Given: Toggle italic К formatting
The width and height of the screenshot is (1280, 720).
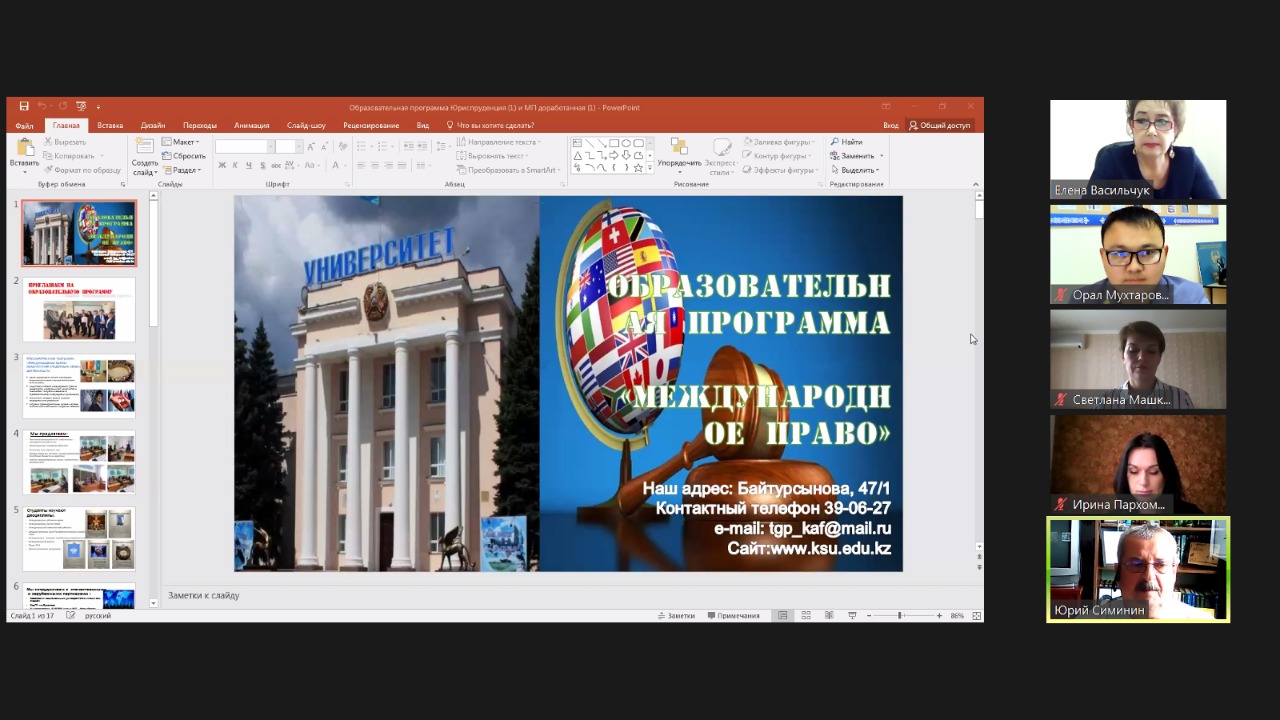Looking at the screenshot, I should tap(235, 165).
